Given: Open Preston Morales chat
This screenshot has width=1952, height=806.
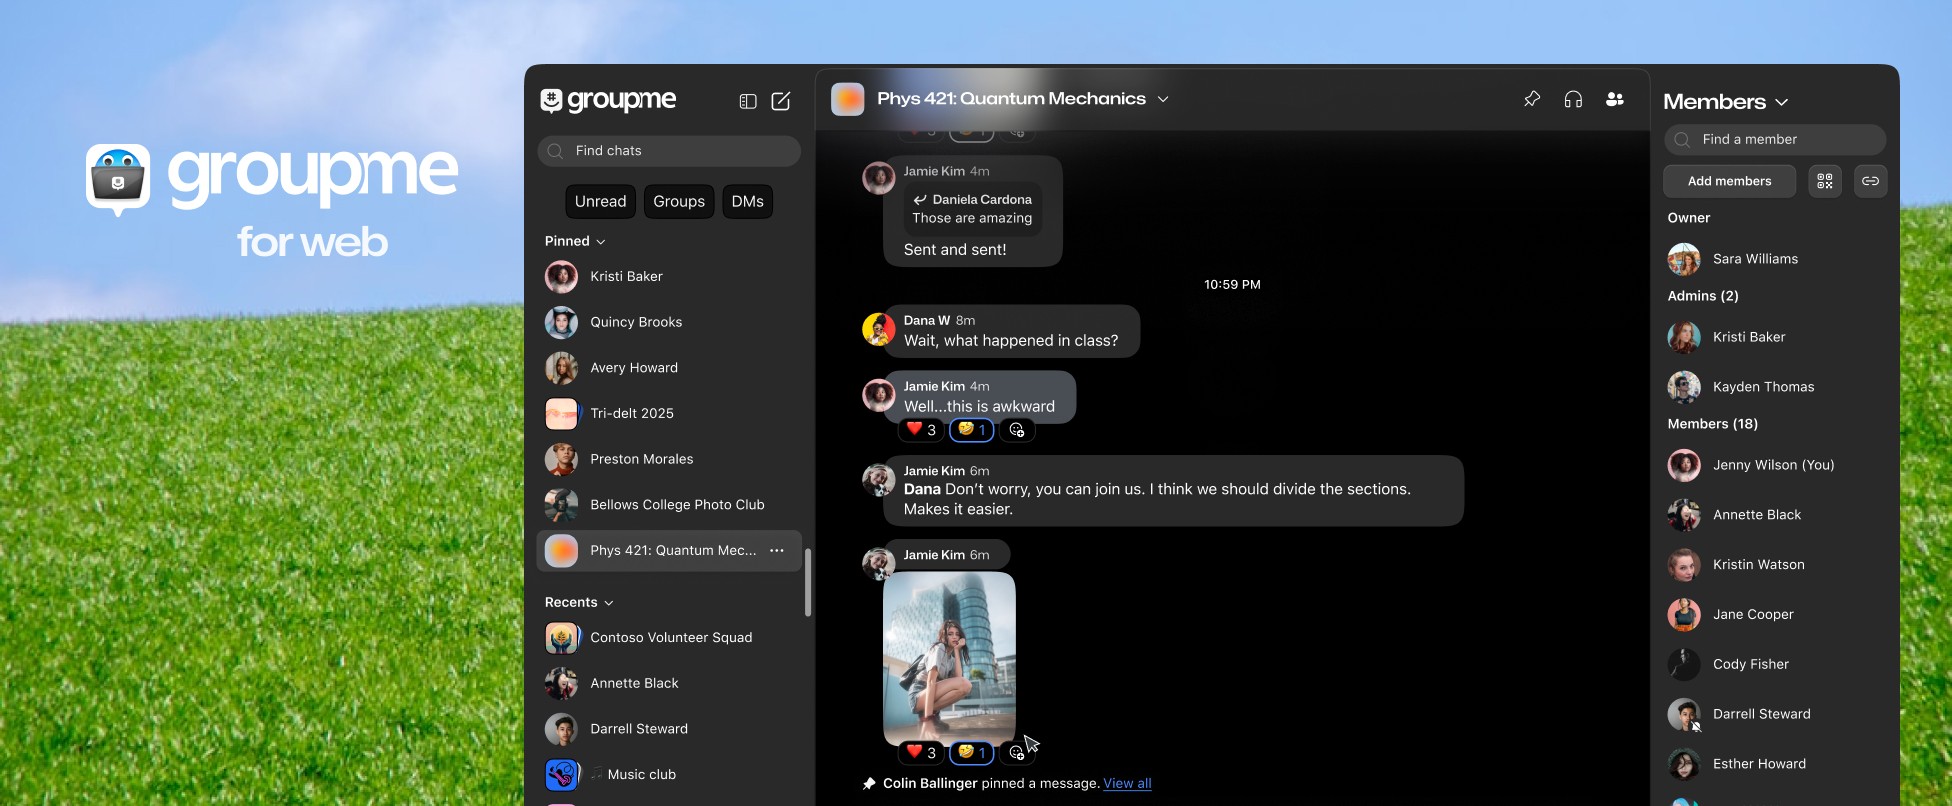Looking at the screenshot, I should click(670, 459).
